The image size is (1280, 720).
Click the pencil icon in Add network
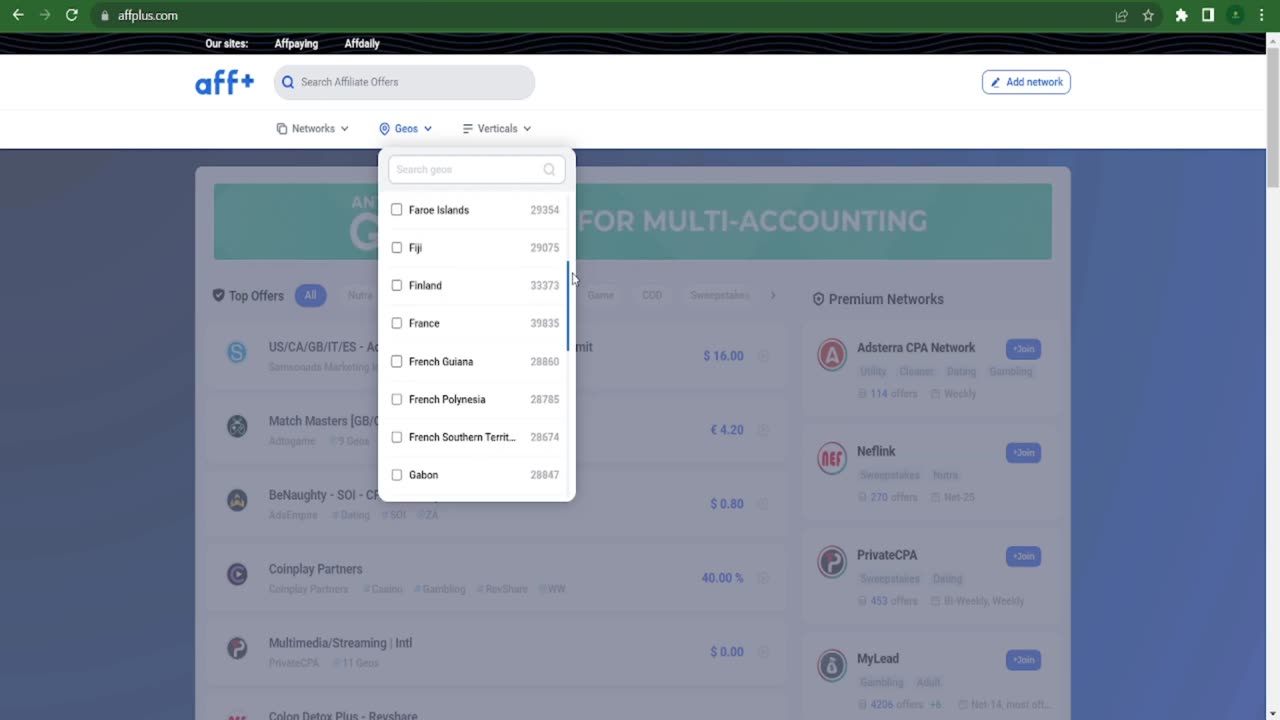coord(995,82)
